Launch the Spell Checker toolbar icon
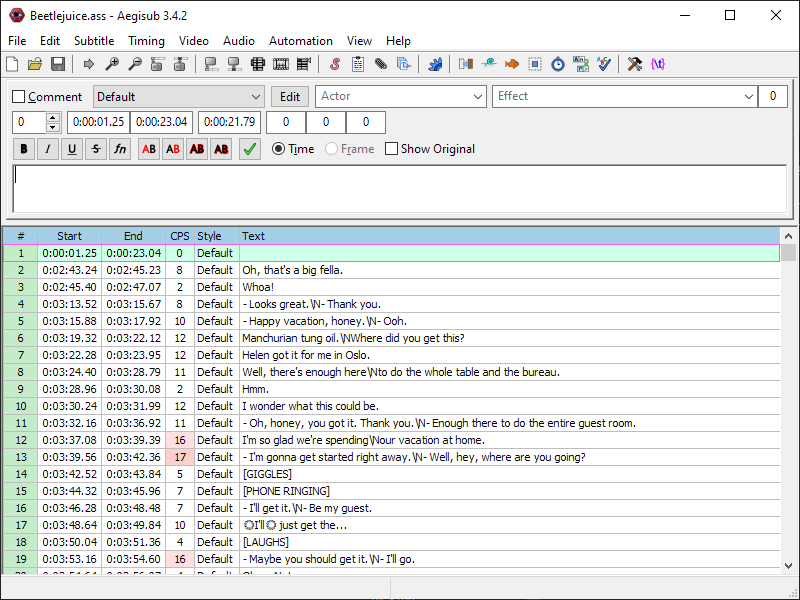 (x=604, y=64)
